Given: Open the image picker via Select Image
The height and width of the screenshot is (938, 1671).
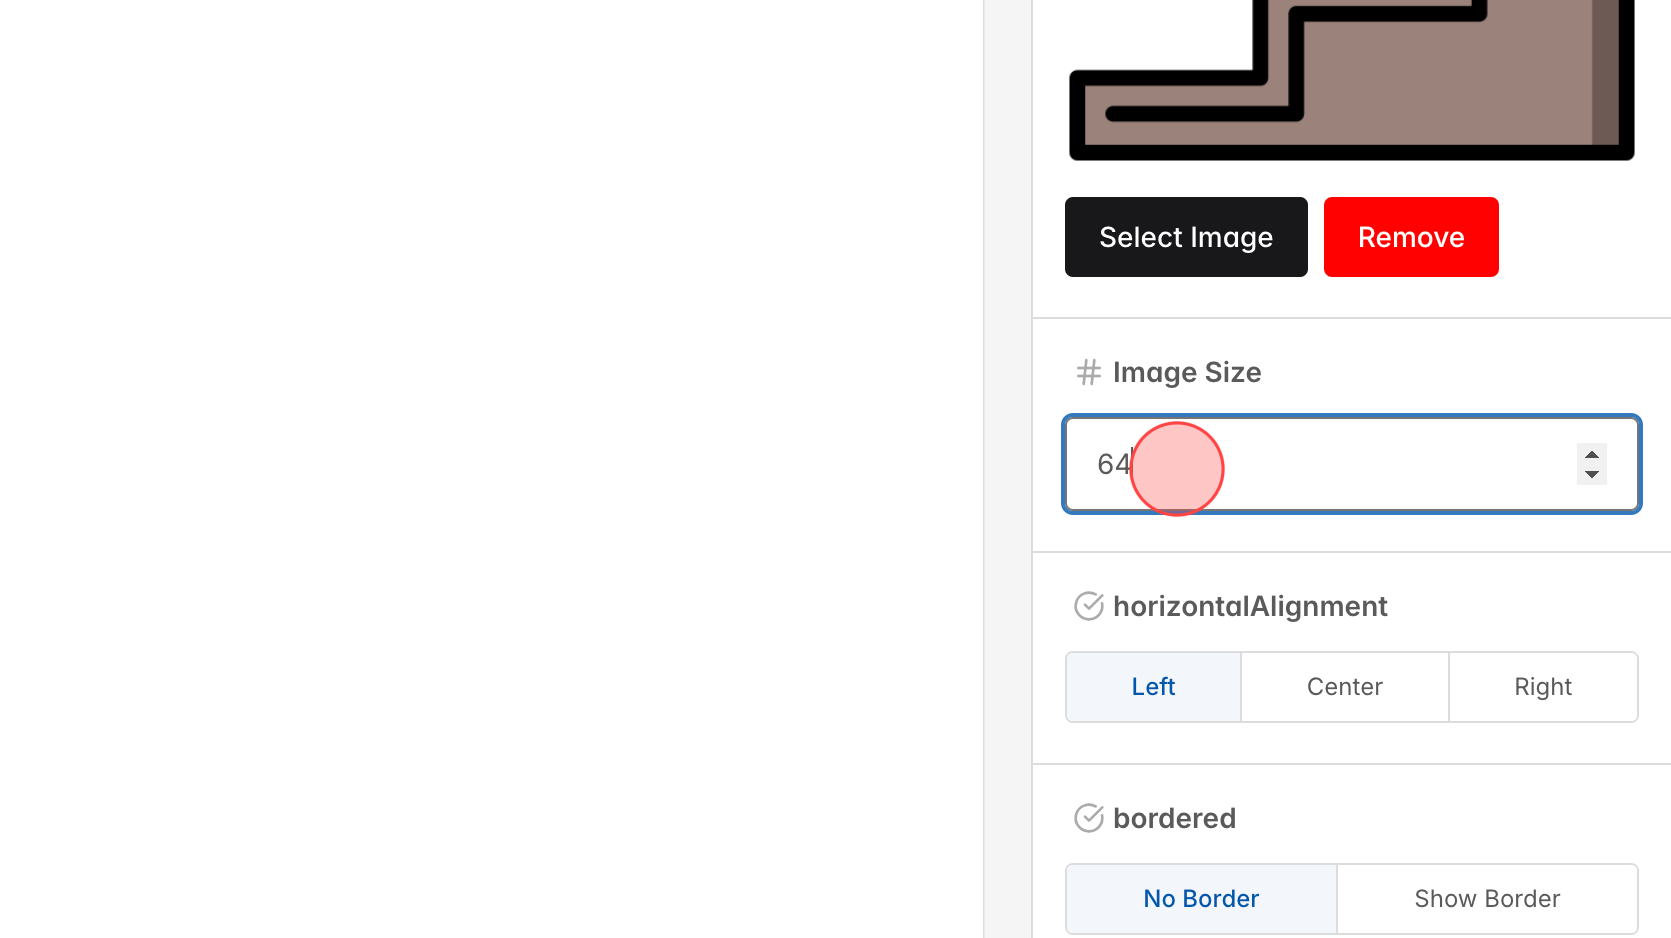Looking at the screenshot, I should 1185,237.
